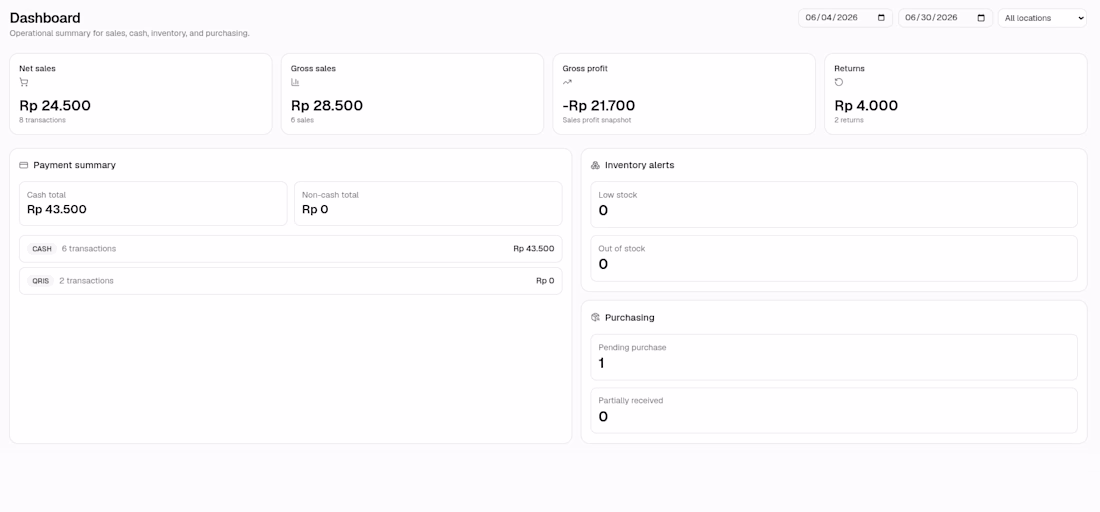The height and width of the screenshot is (512, 1100).
Task: Click the circular arrow icon under Returns
Action: click(x=838, y=82)
